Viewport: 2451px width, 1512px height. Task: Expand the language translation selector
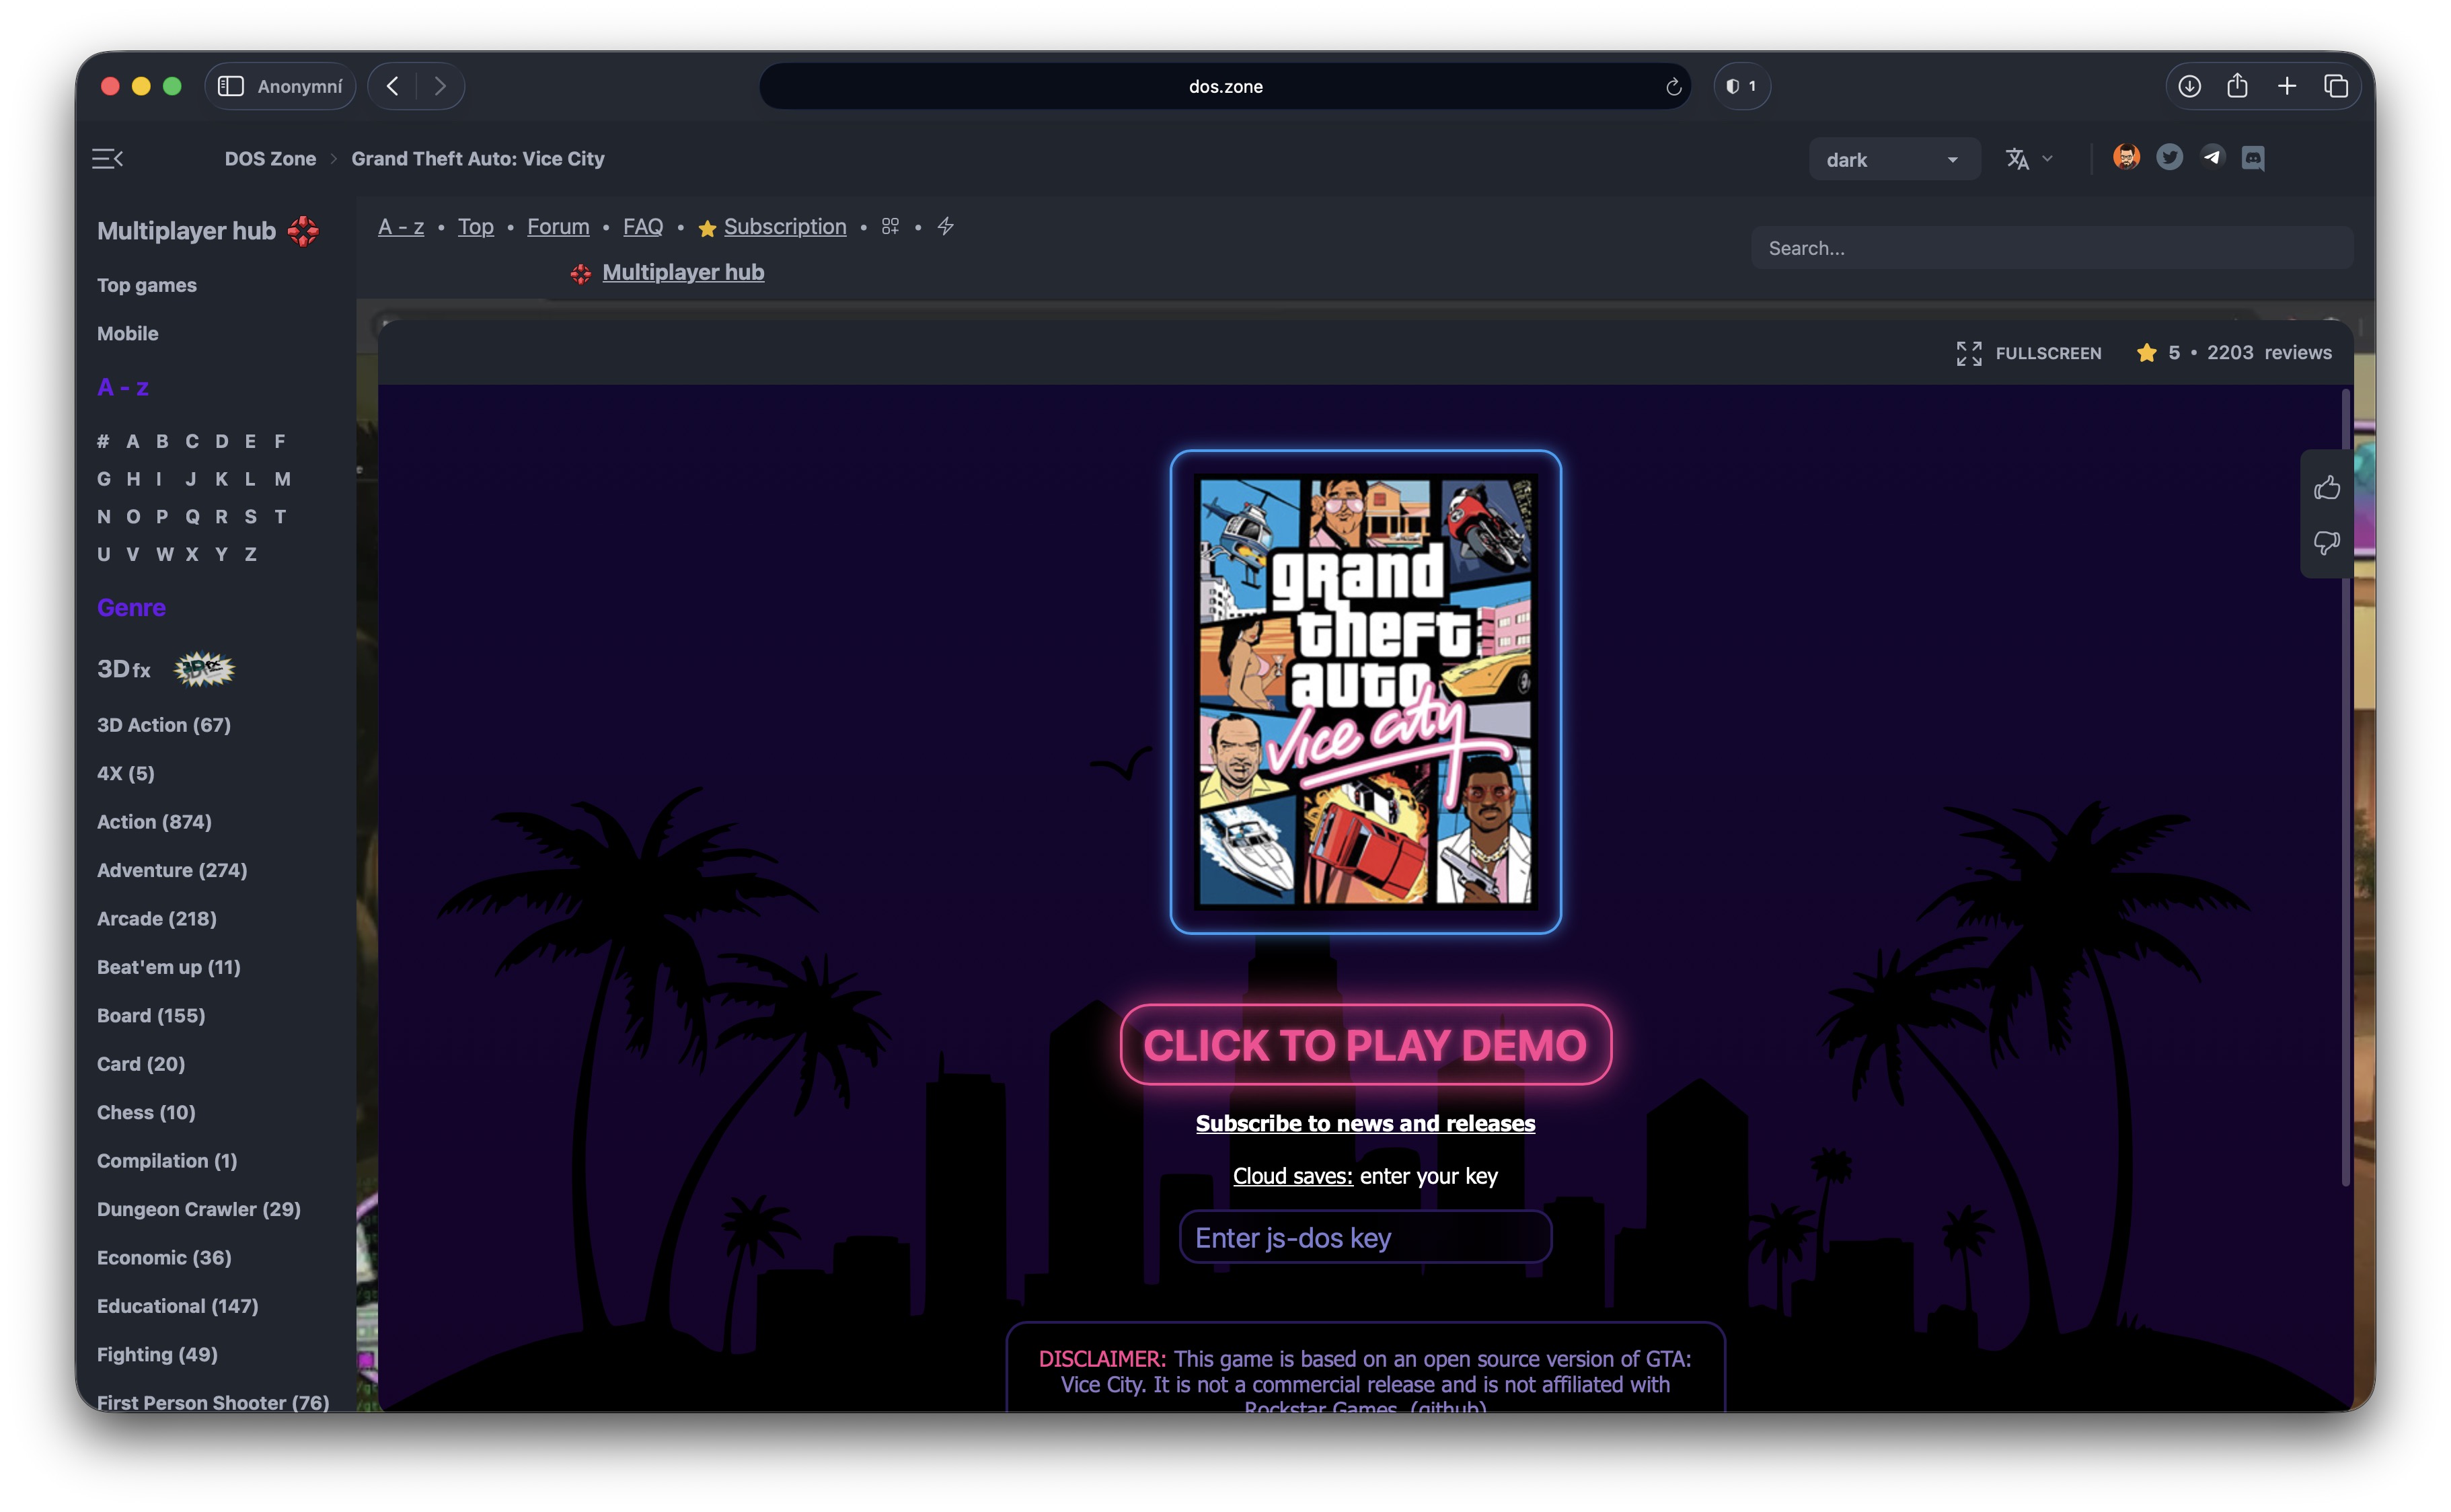2028,159
